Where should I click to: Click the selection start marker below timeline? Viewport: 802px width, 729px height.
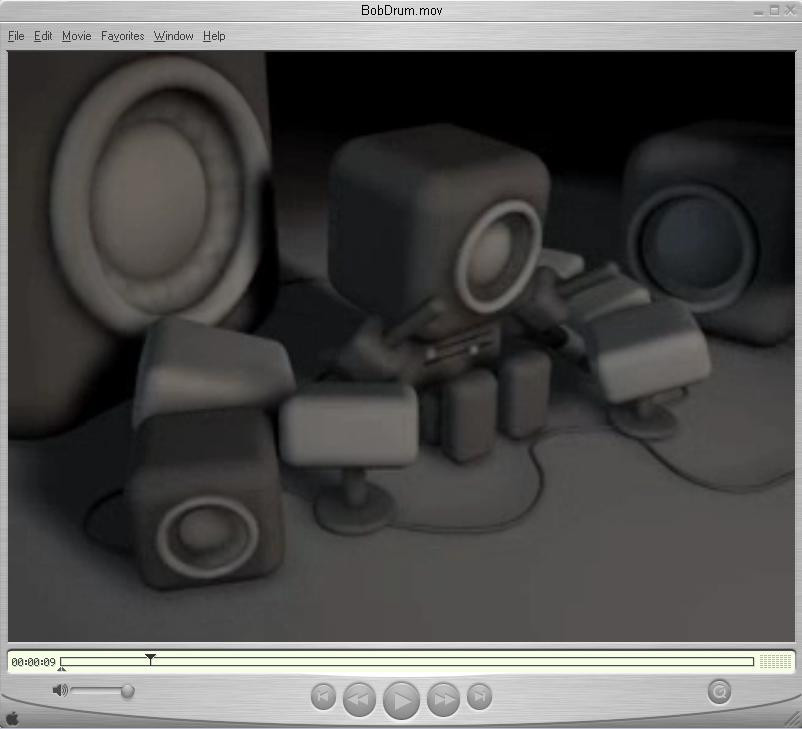click(x=62, y=669)
